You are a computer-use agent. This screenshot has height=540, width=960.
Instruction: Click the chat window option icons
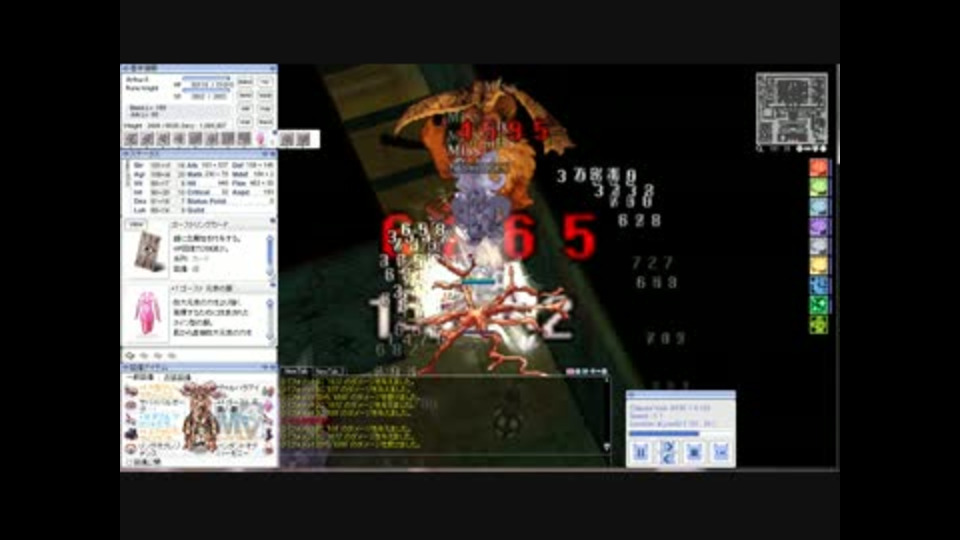pyautogui.click(x=586, y=372)
